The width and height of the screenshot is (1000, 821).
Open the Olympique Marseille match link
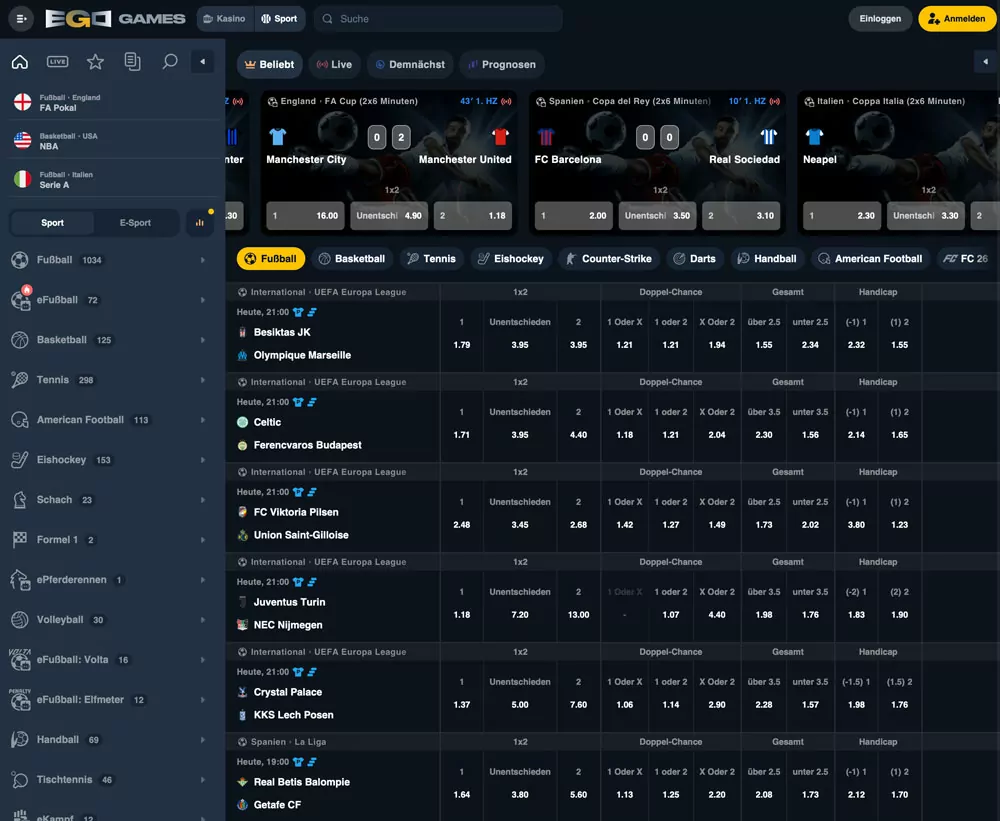tap(302, 355)
